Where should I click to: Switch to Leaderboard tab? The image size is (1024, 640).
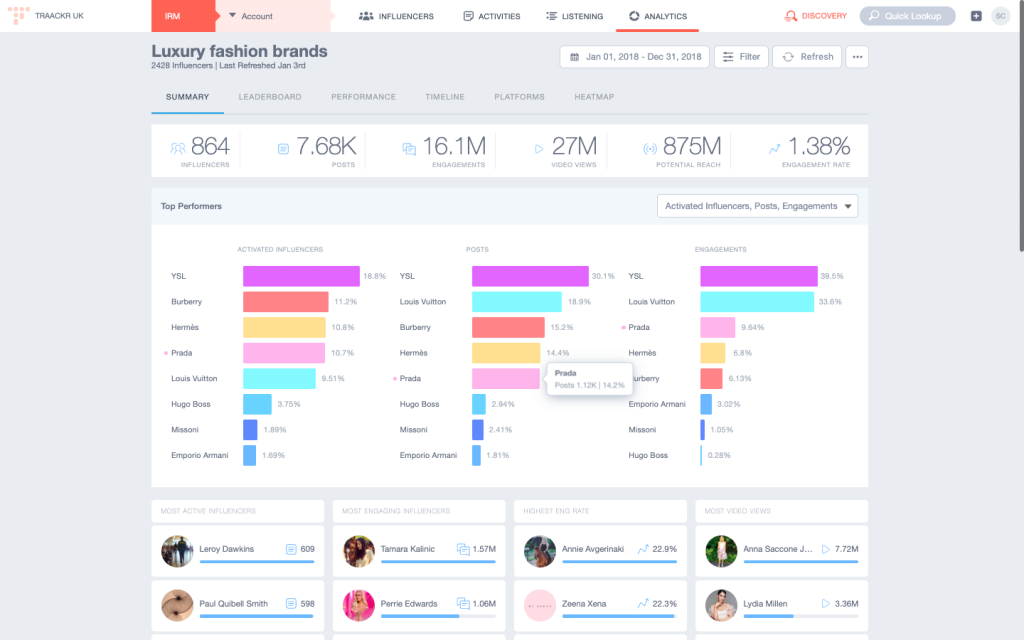(x=270, y=97)
